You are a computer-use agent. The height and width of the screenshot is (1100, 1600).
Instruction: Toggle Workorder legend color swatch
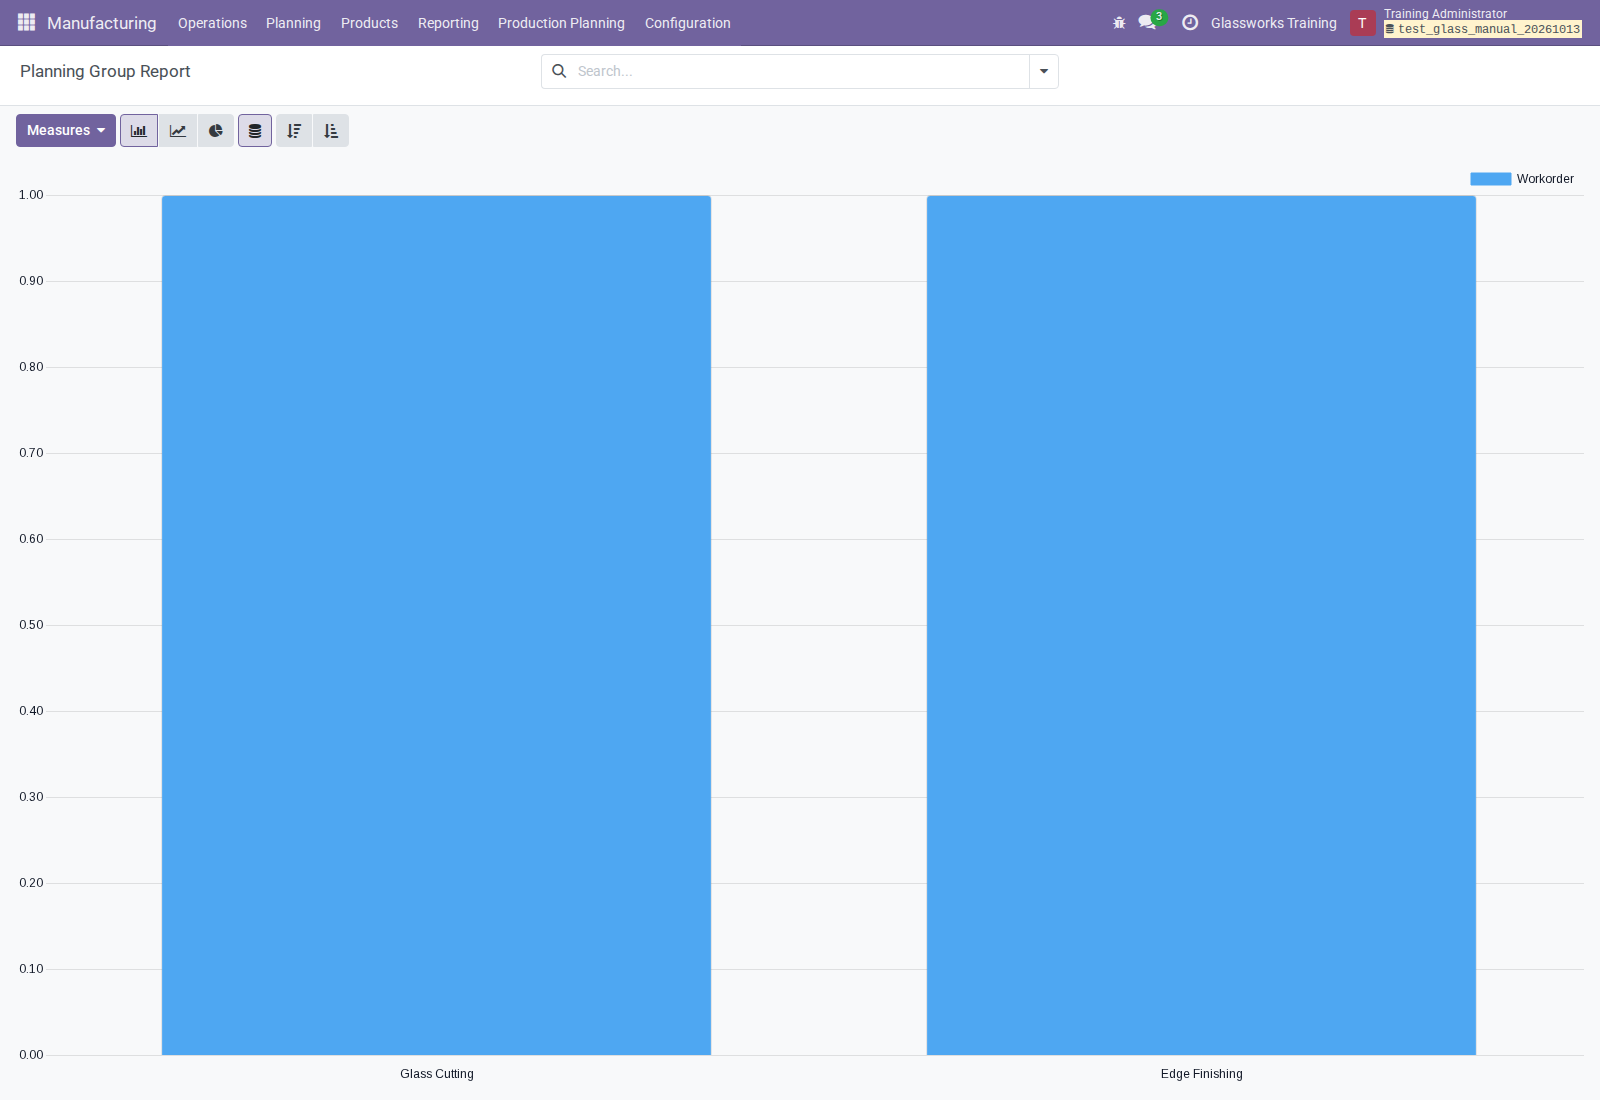(x=1490, y=179)
